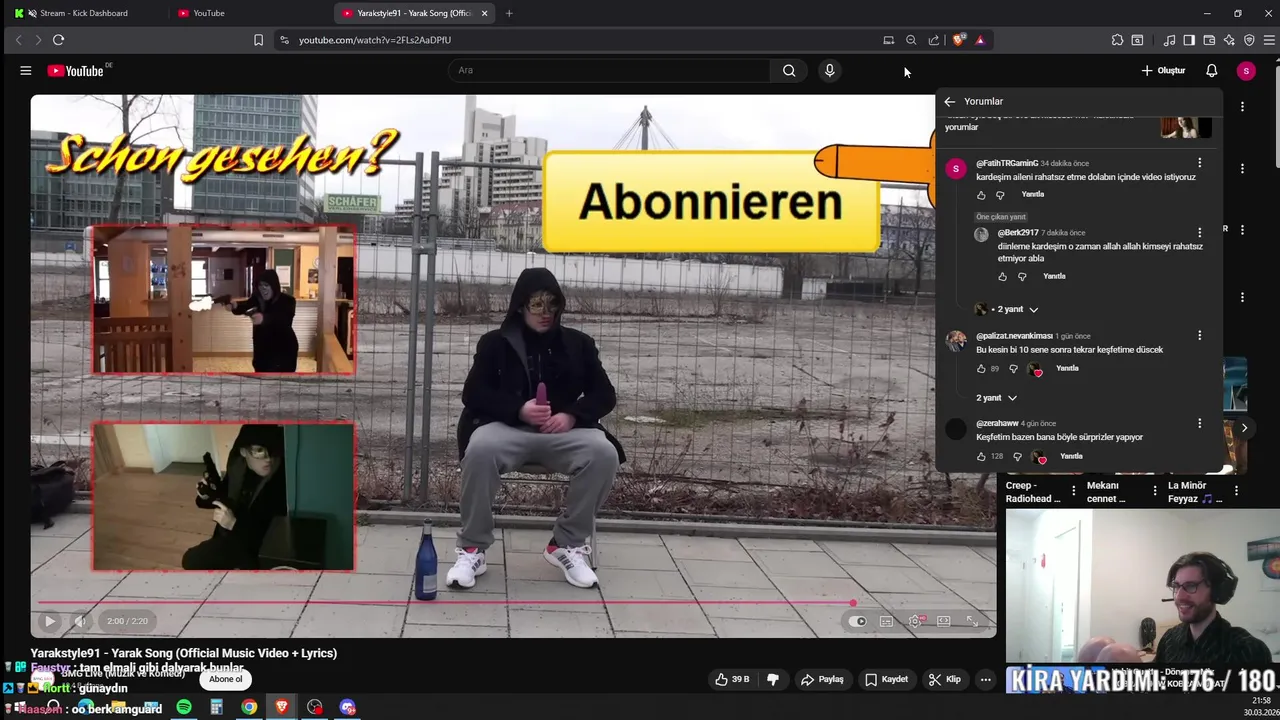
Task: Click the youtube.com URL in the address bar
Action: pyautogui.click(x=375, y=40)
